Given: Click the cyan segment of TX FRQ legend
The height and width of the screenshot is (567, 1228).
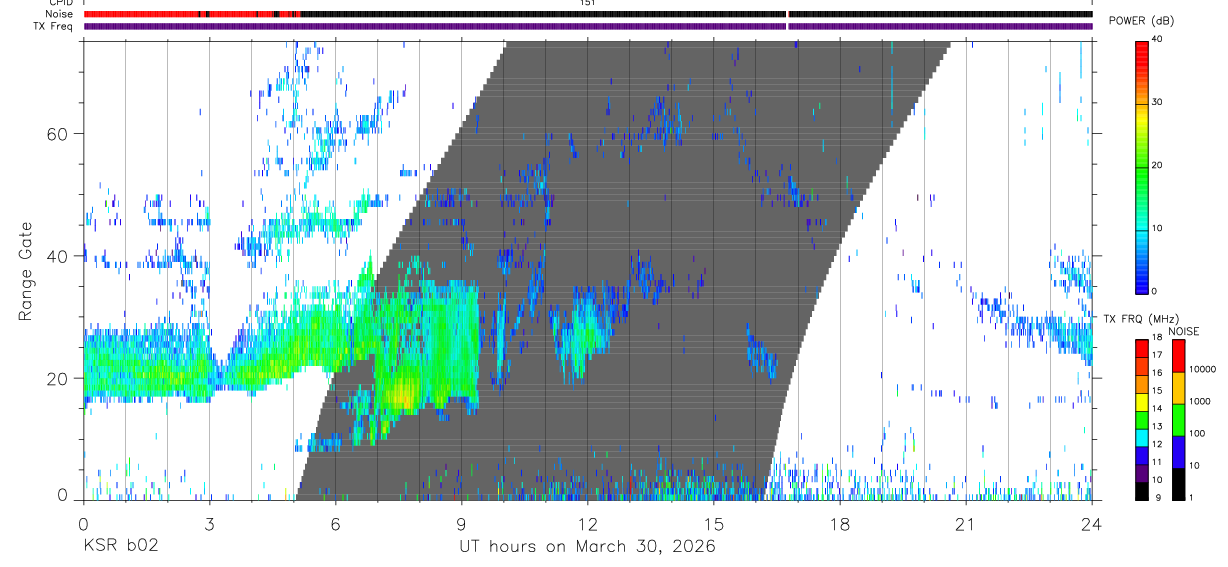Looking at the screenshot, I should (x=1142, y=438).
